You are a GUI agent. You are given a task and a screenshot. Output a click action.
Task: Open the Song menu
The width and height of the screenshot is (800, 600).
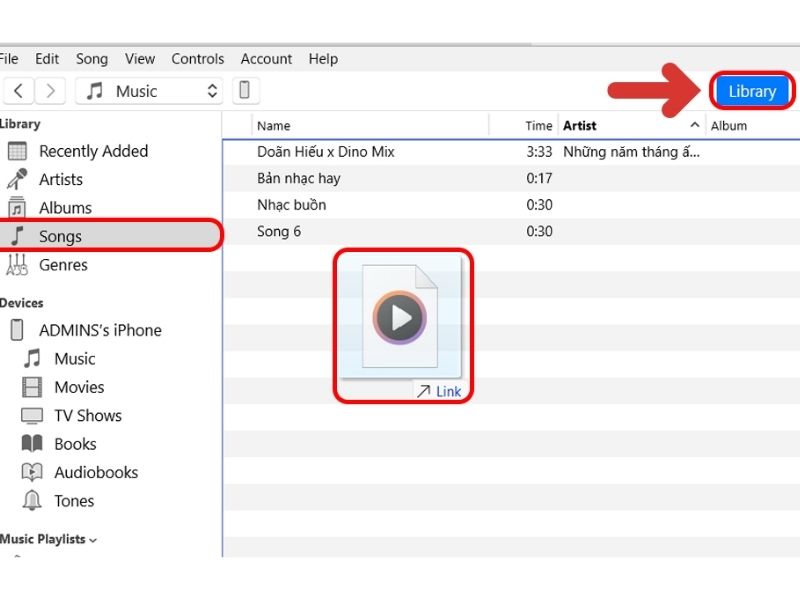pos(92,59)
